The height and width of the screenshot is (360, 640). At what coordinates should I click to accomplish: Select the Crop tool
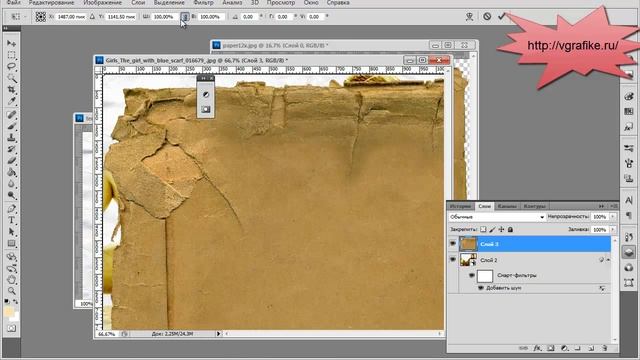pos(11,89)
